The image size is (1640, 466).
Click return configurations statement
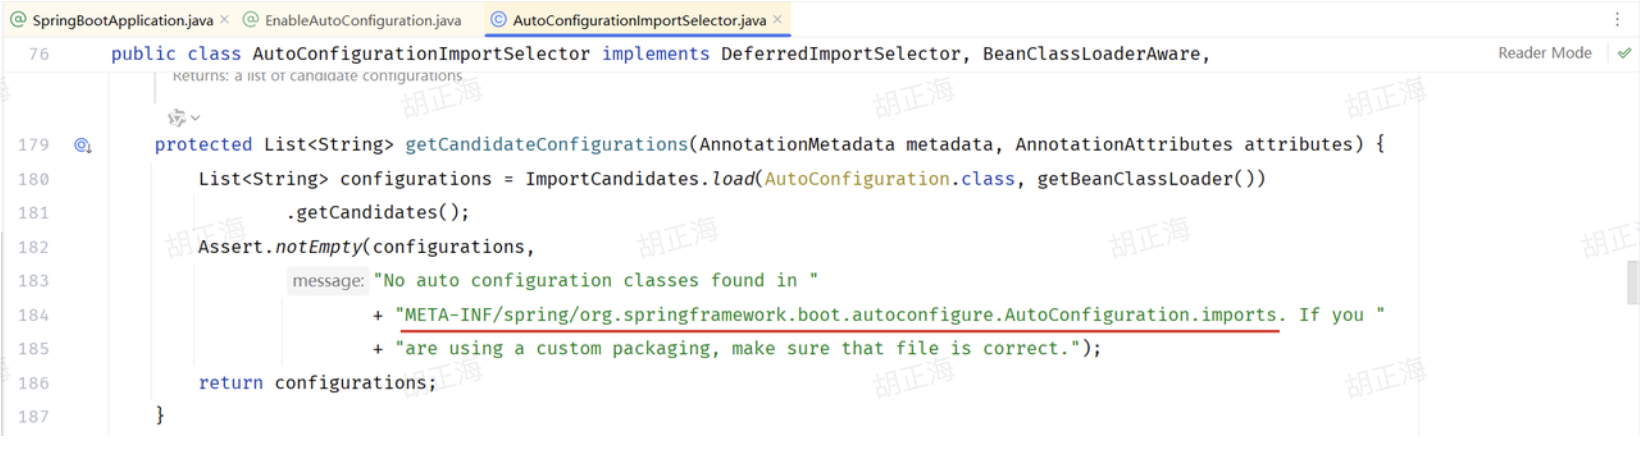(x=317, y=383)
